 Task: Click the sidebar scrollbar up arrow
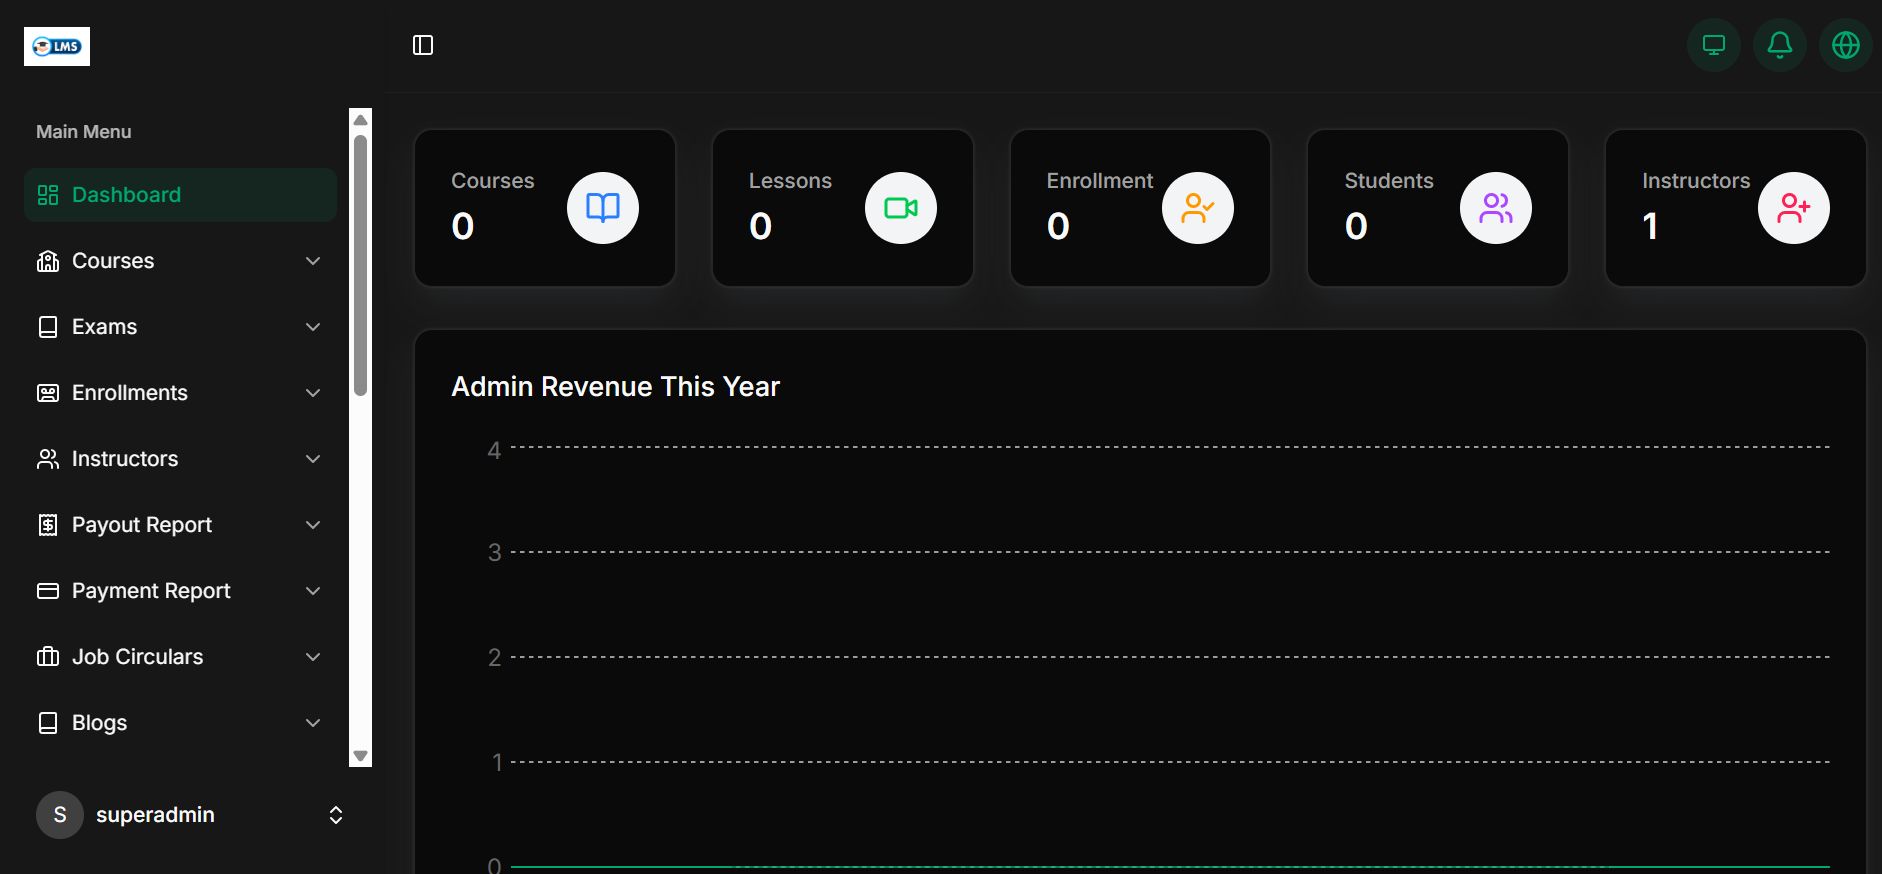coord(361,120)
